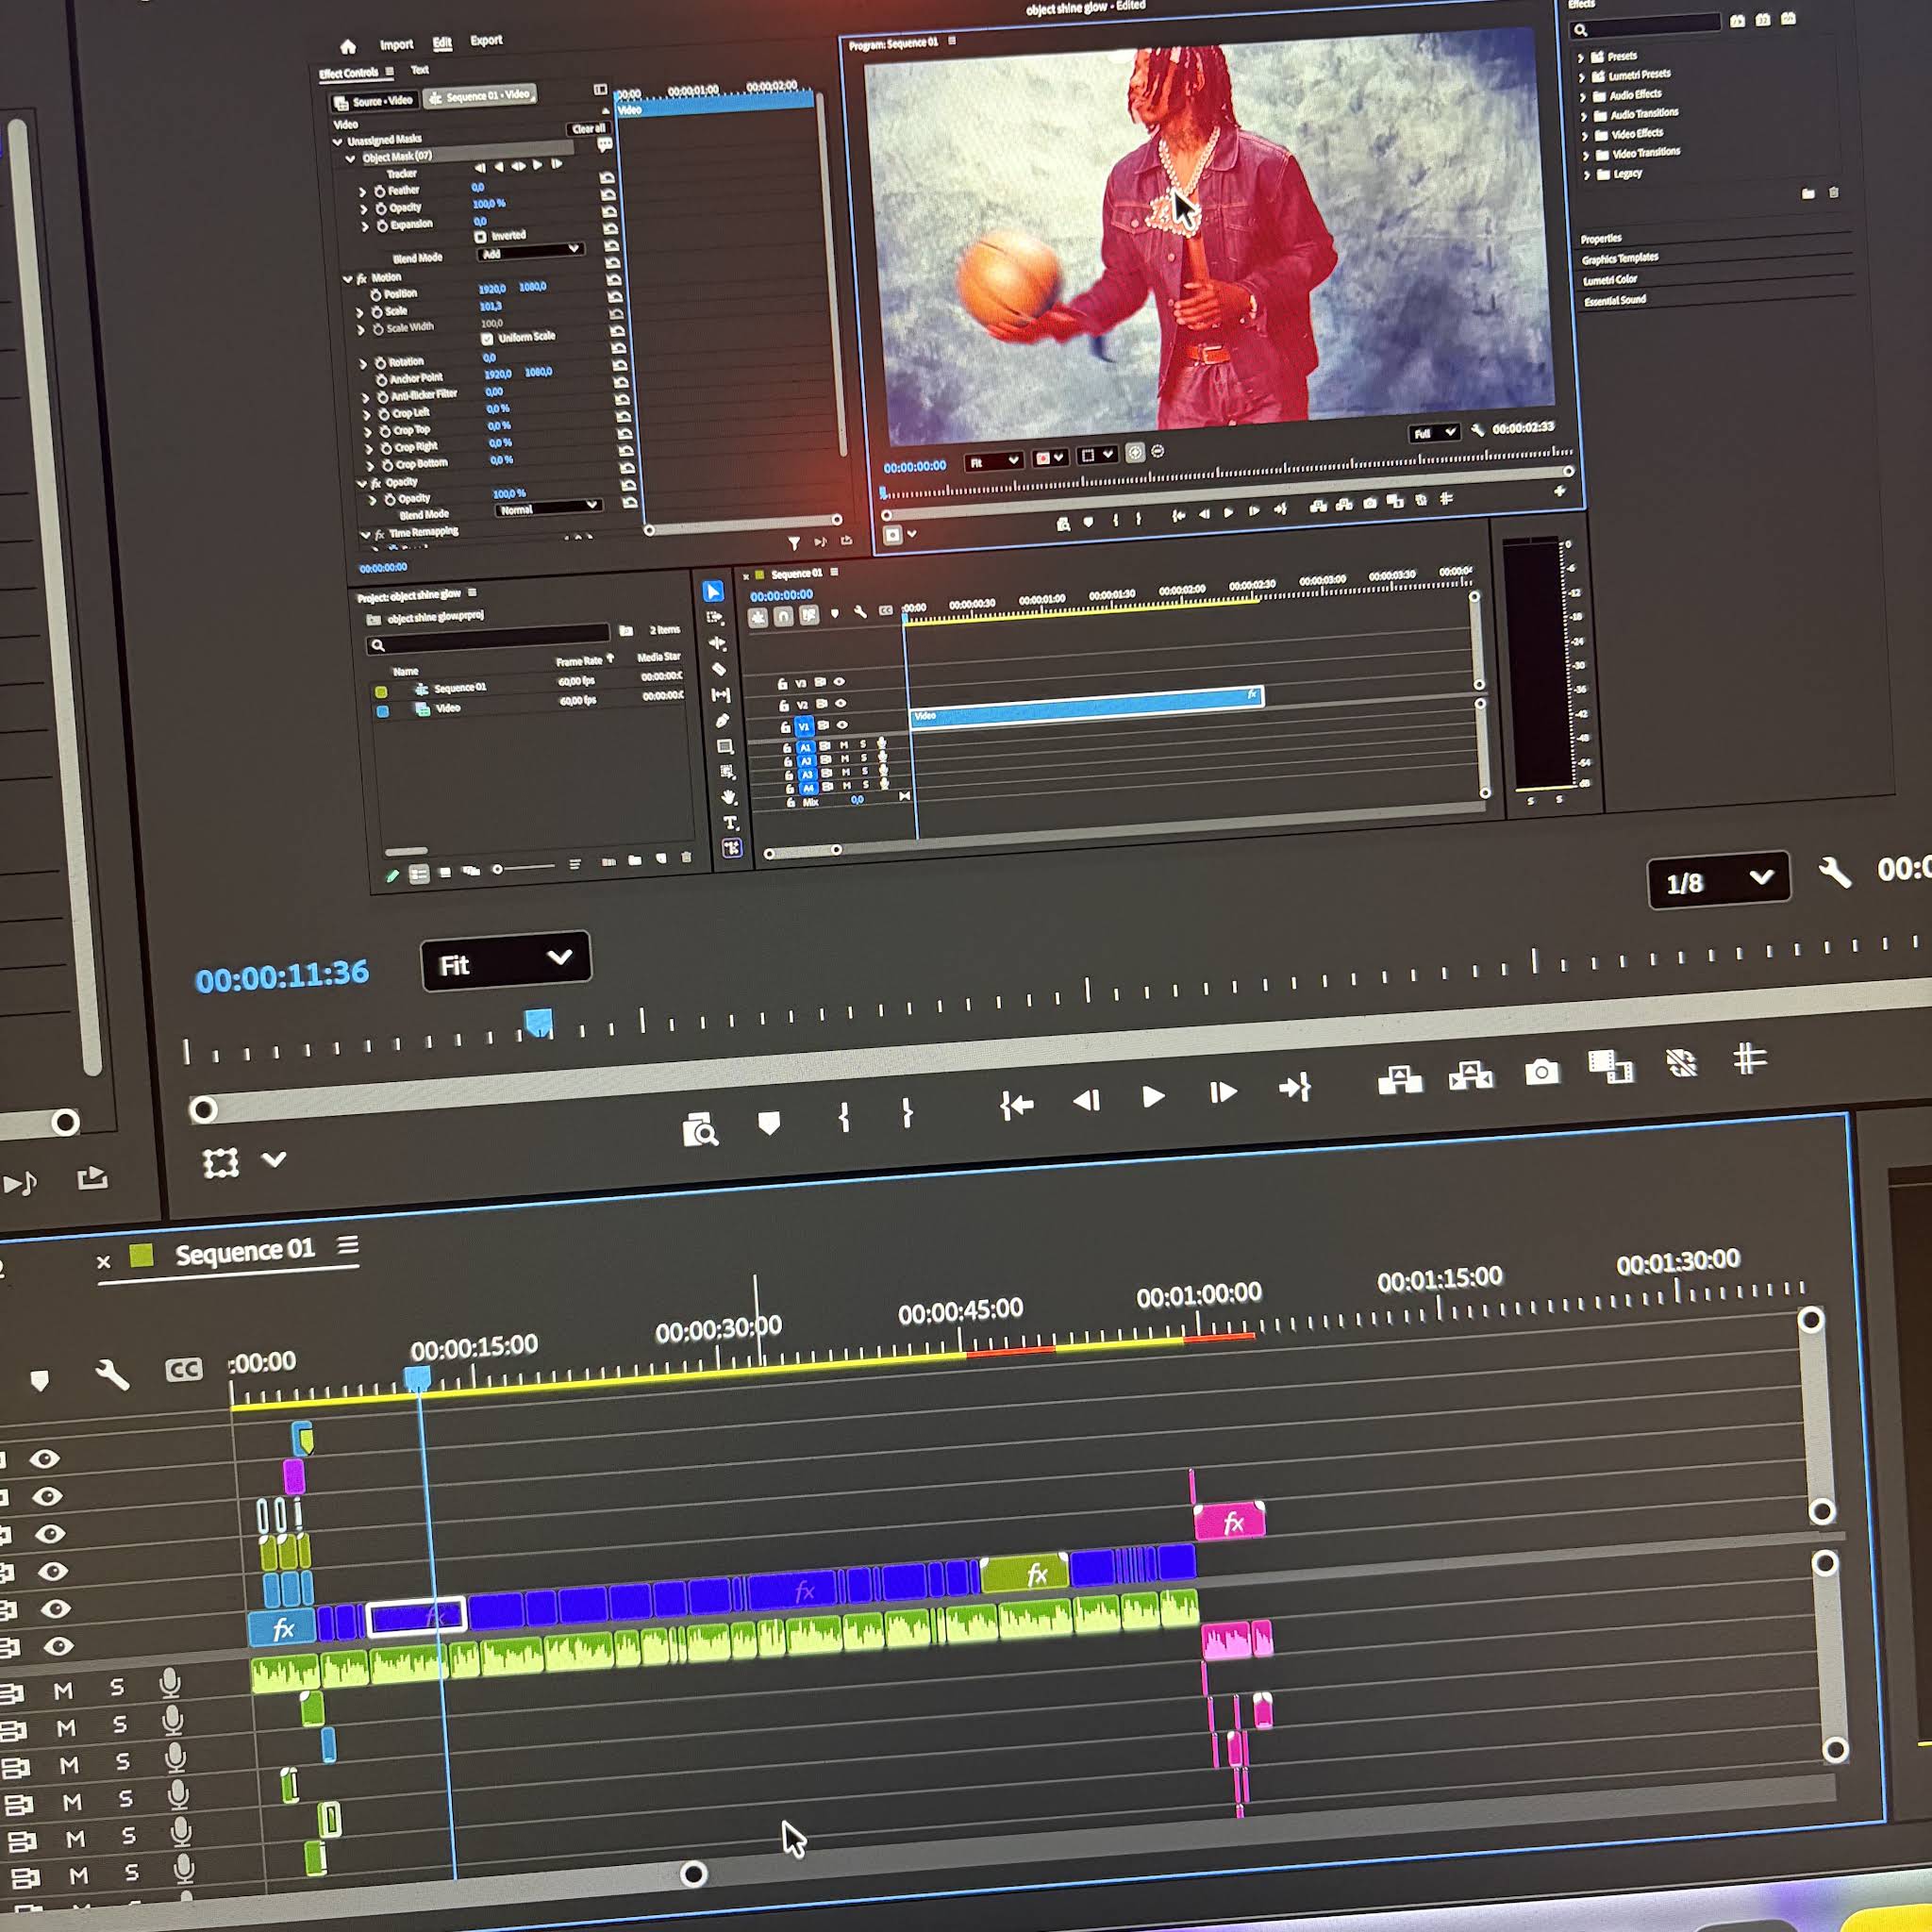Switch to the Sequence 01 timeline tab
1932x1932 pixels.
pyautogui.click(x=245, y=1251)
